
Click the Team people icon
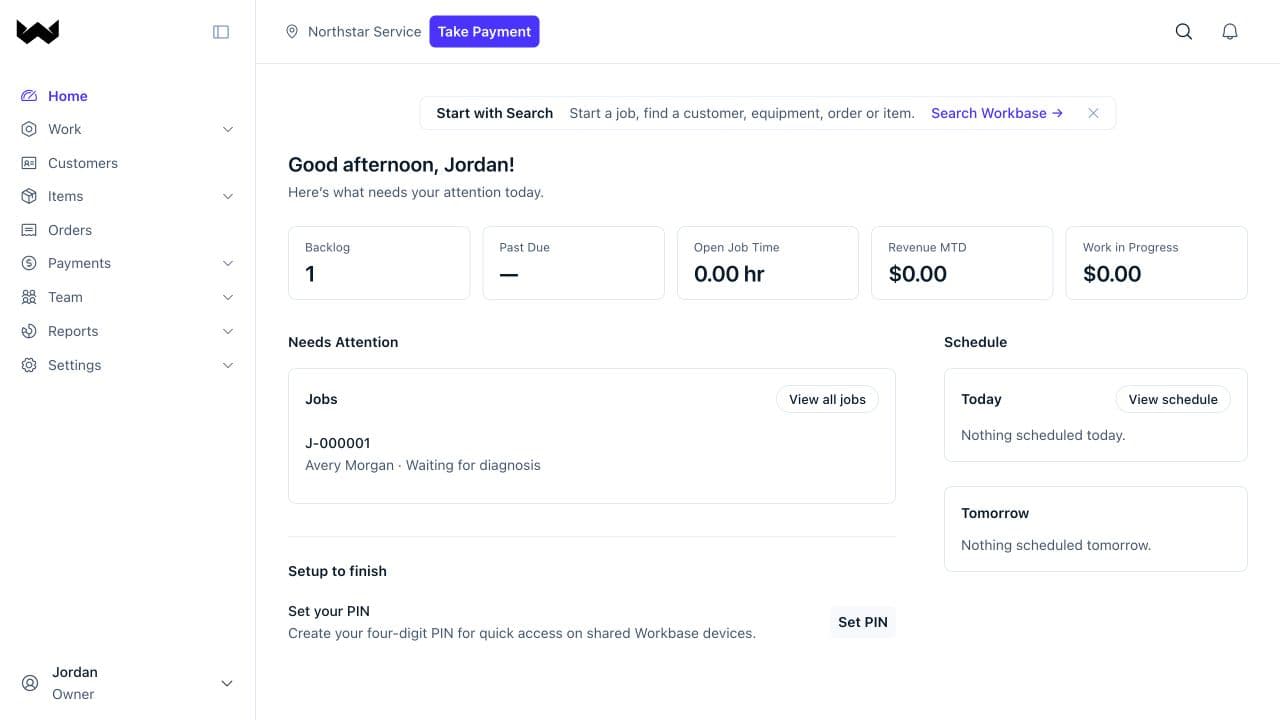tap(29, 297)
